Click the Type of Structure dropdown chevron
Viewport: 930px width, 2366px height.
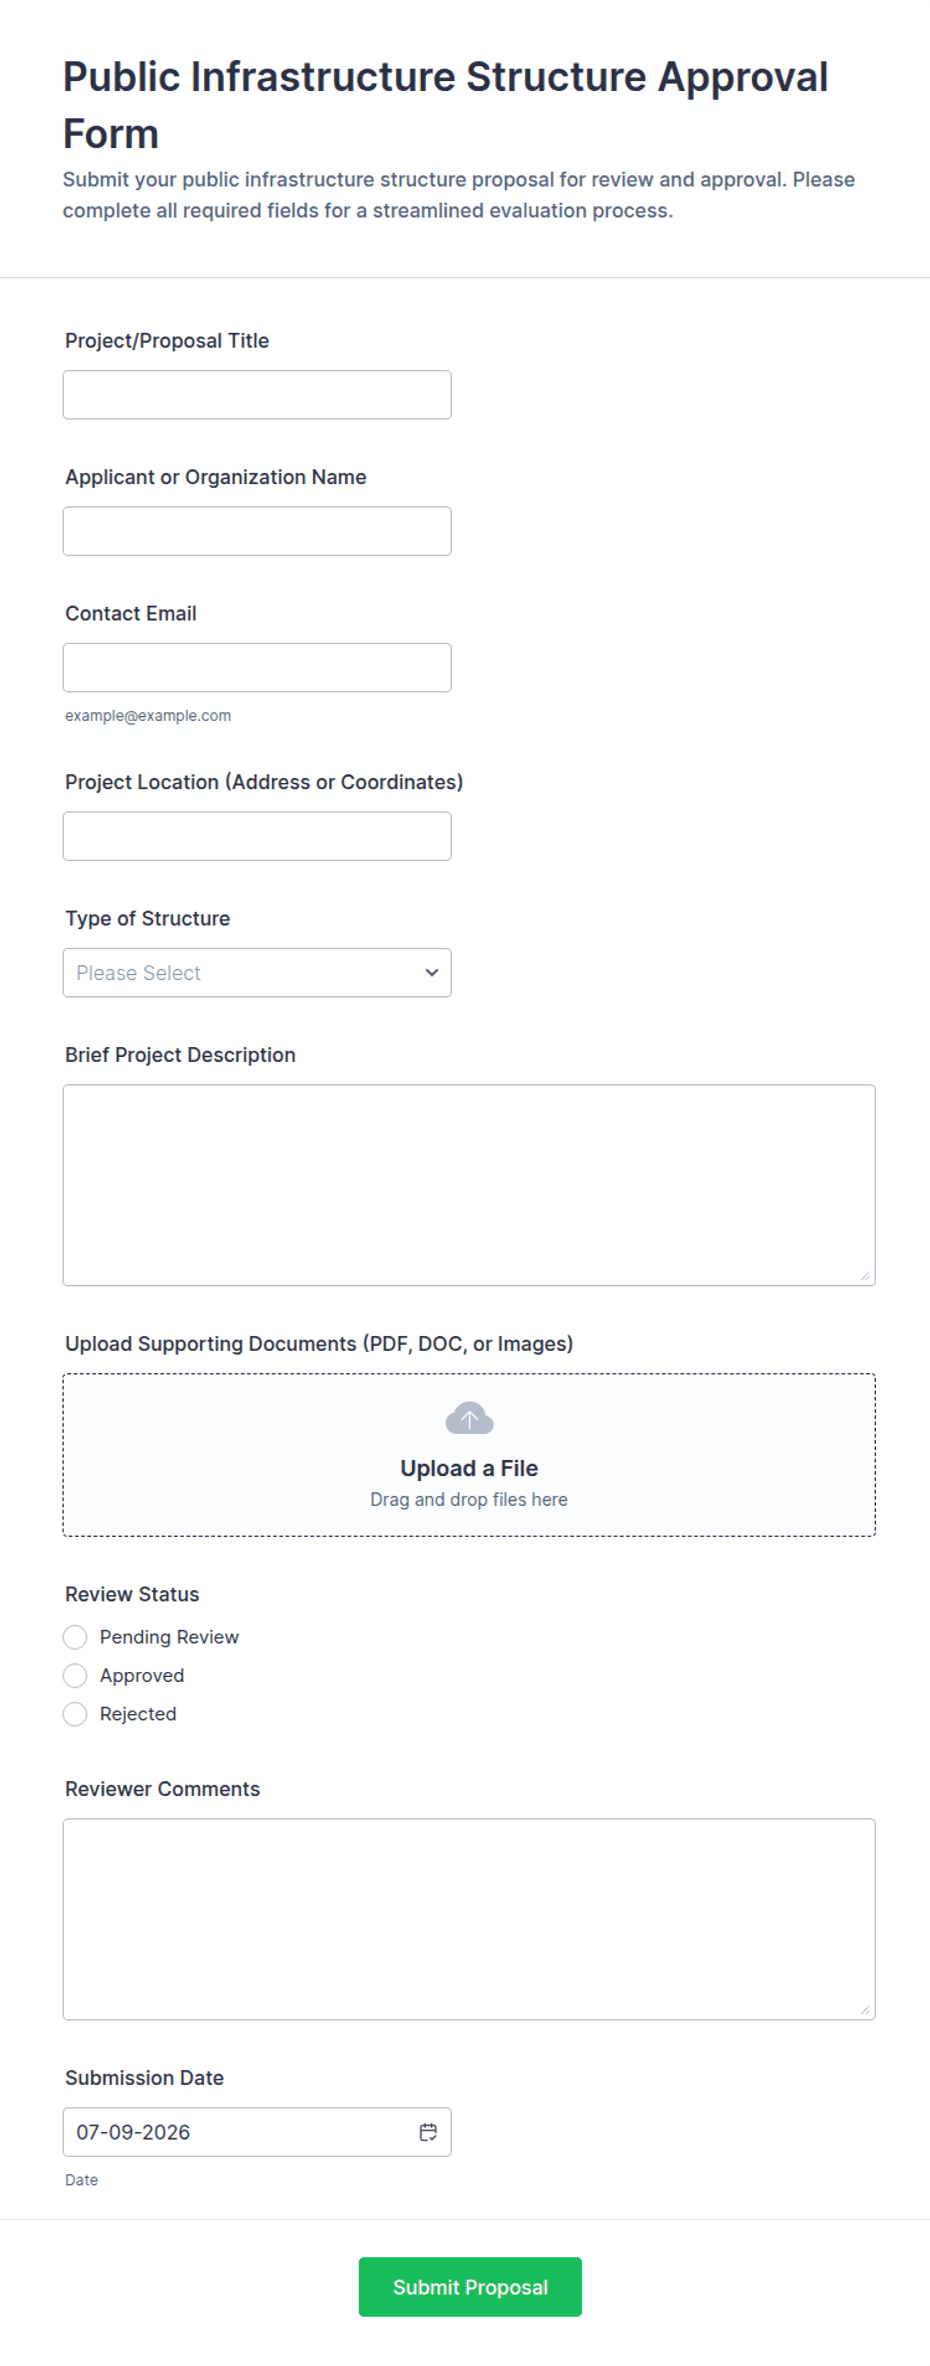click(x=432, y=973)
